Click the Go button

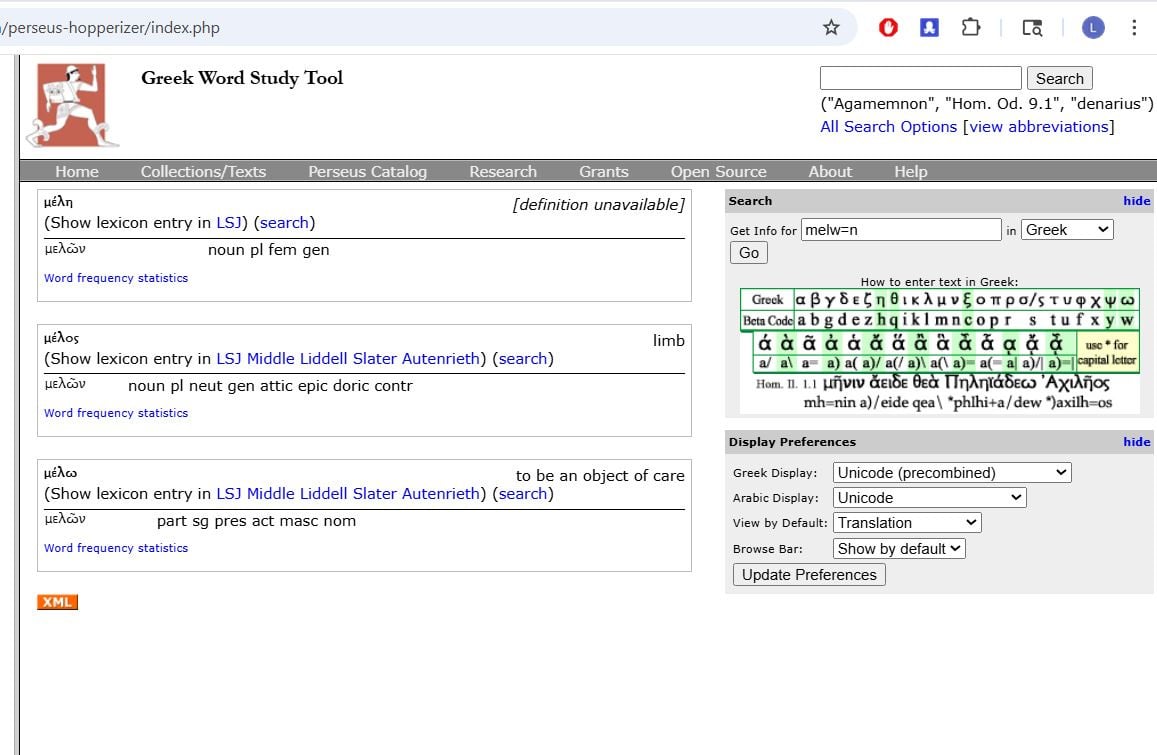click(x=749, y=253)
